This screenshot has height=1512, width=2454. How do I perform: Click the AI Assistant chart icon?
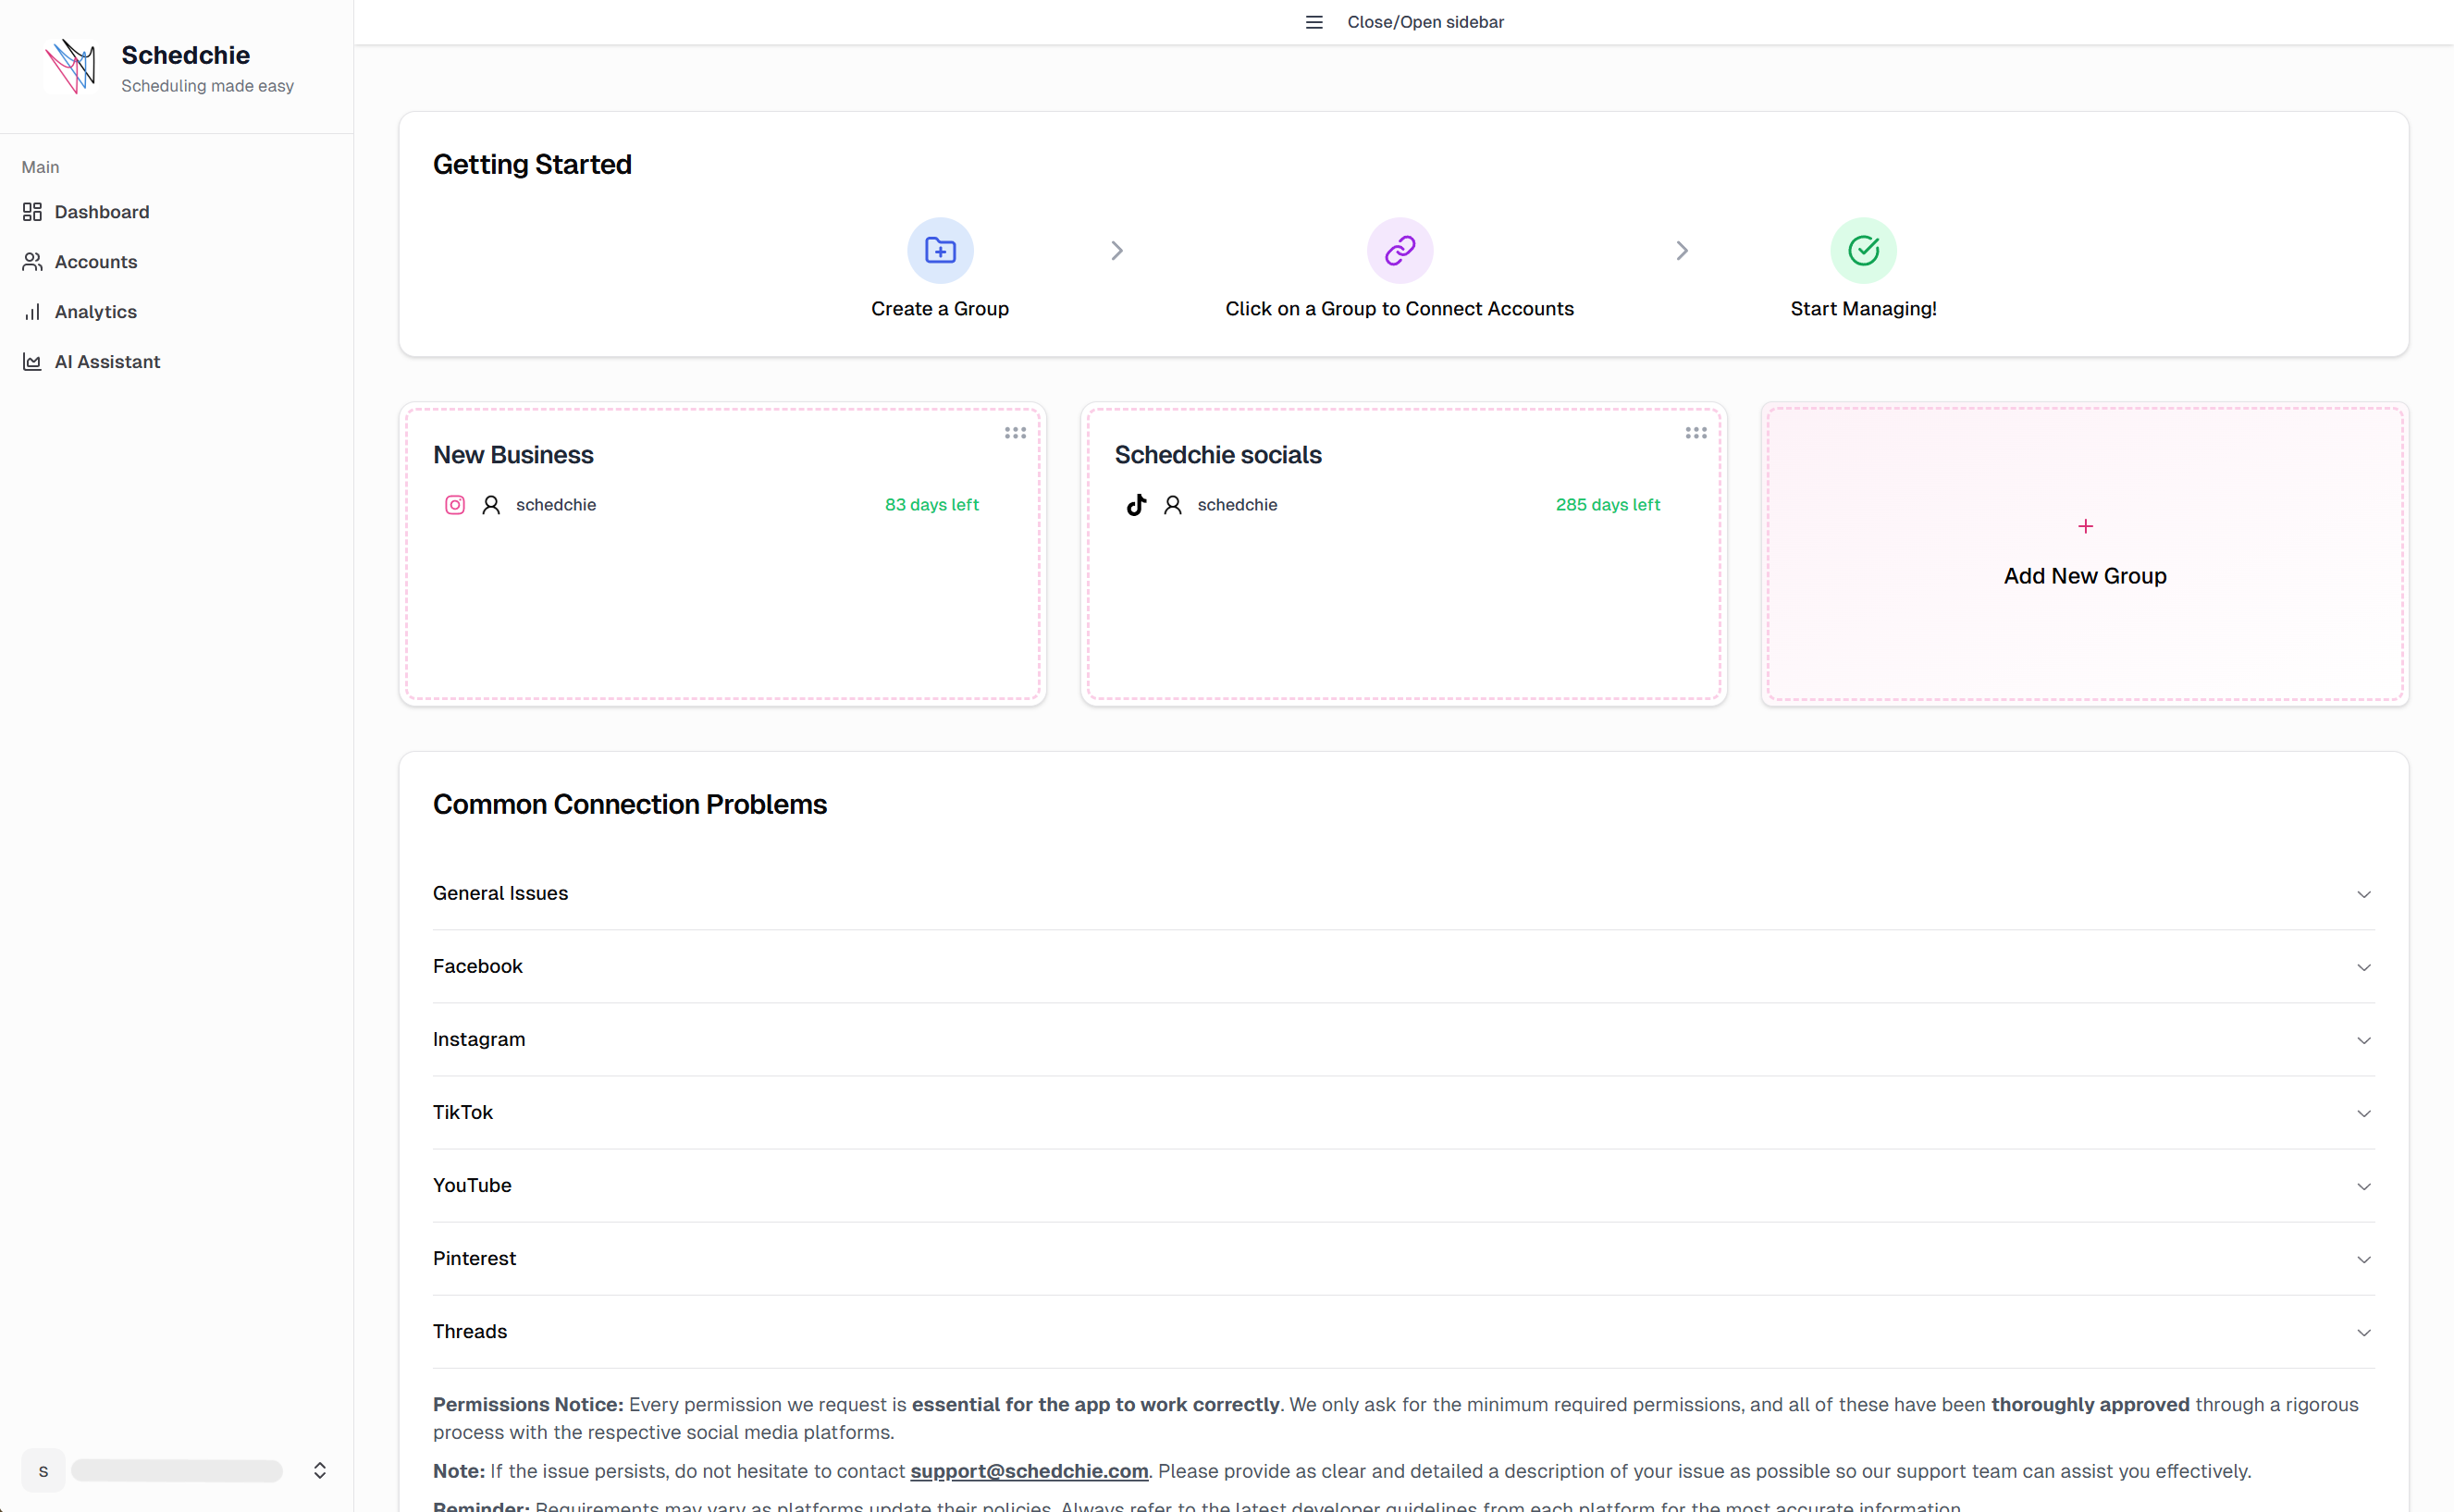click(32, 362)
